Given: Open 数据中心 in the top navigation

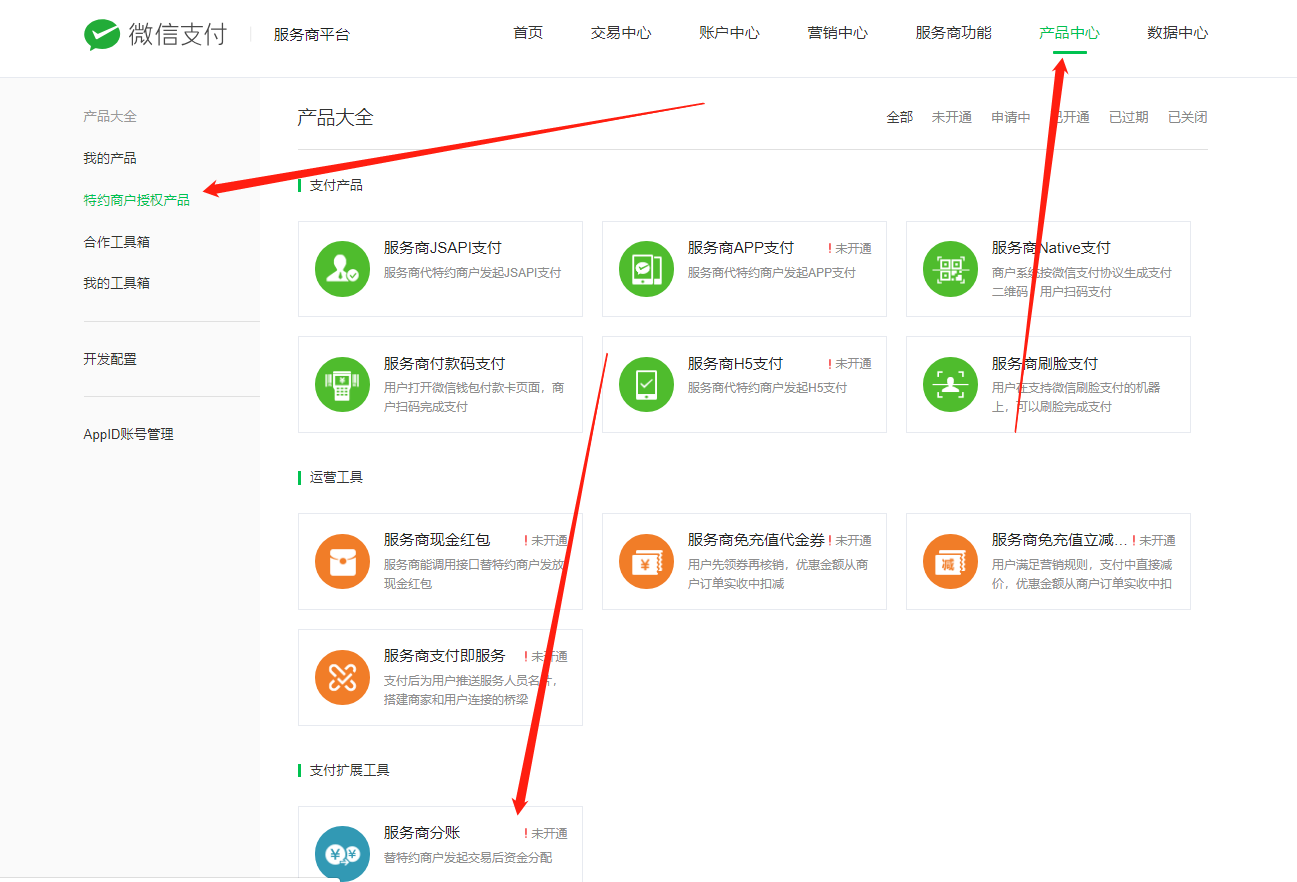Looking at the screenshot, I should (x=1177, y=33).
